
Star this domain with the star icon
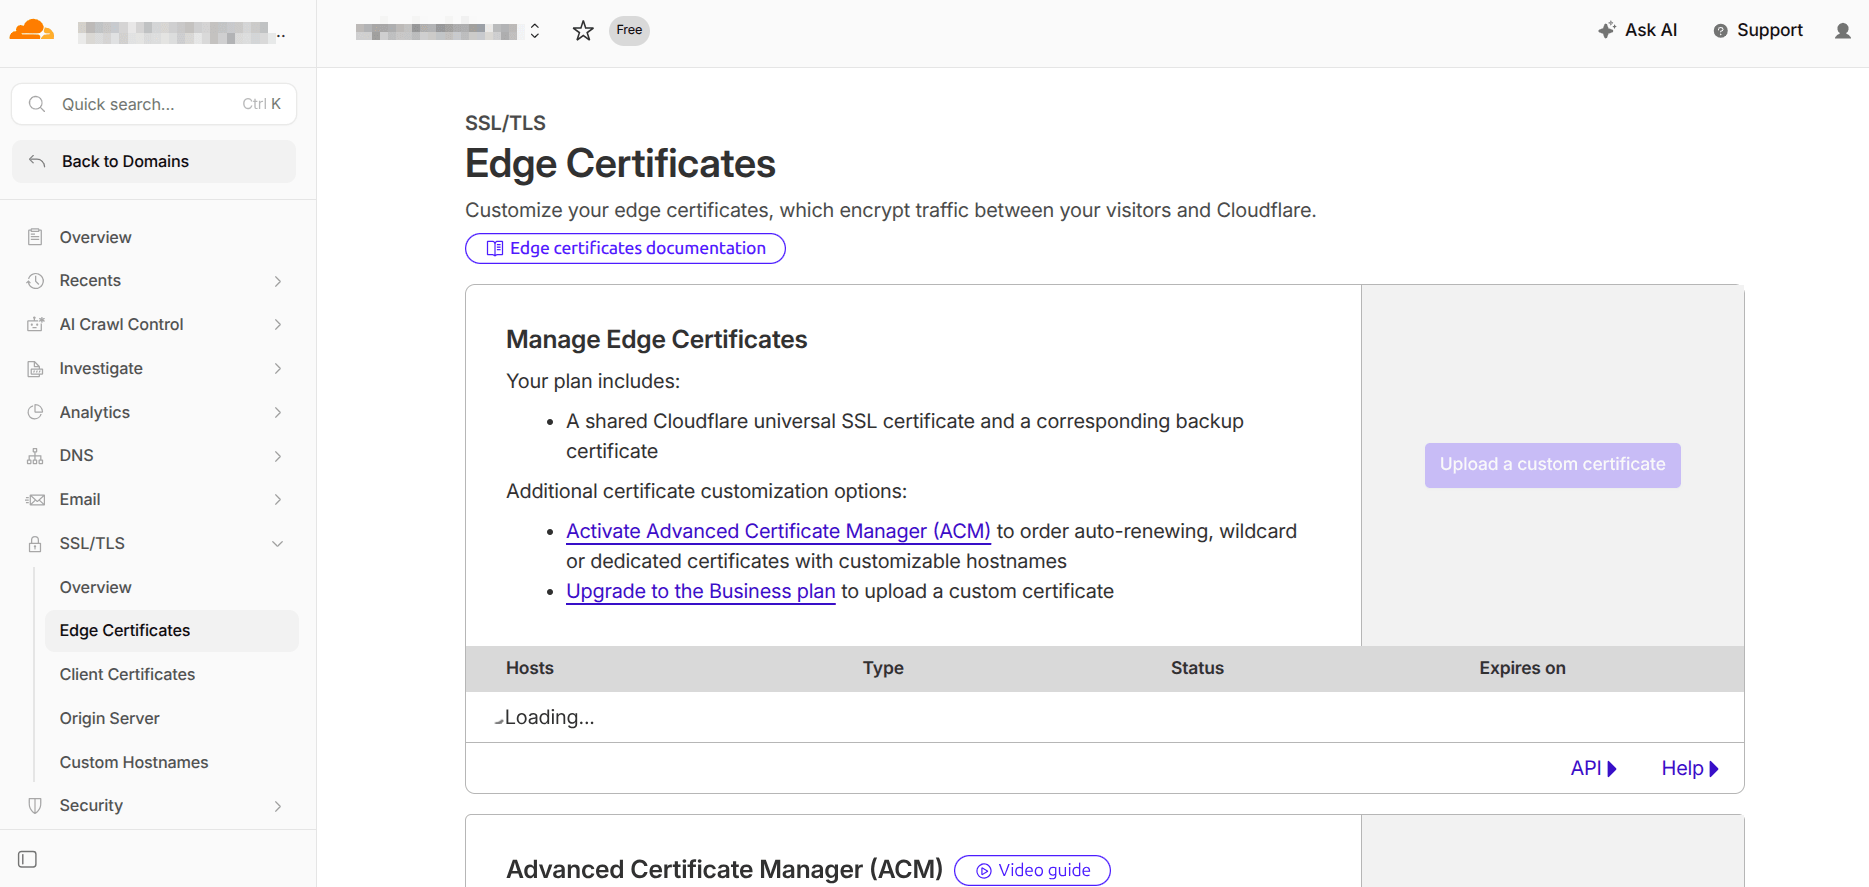click(583, 31)
